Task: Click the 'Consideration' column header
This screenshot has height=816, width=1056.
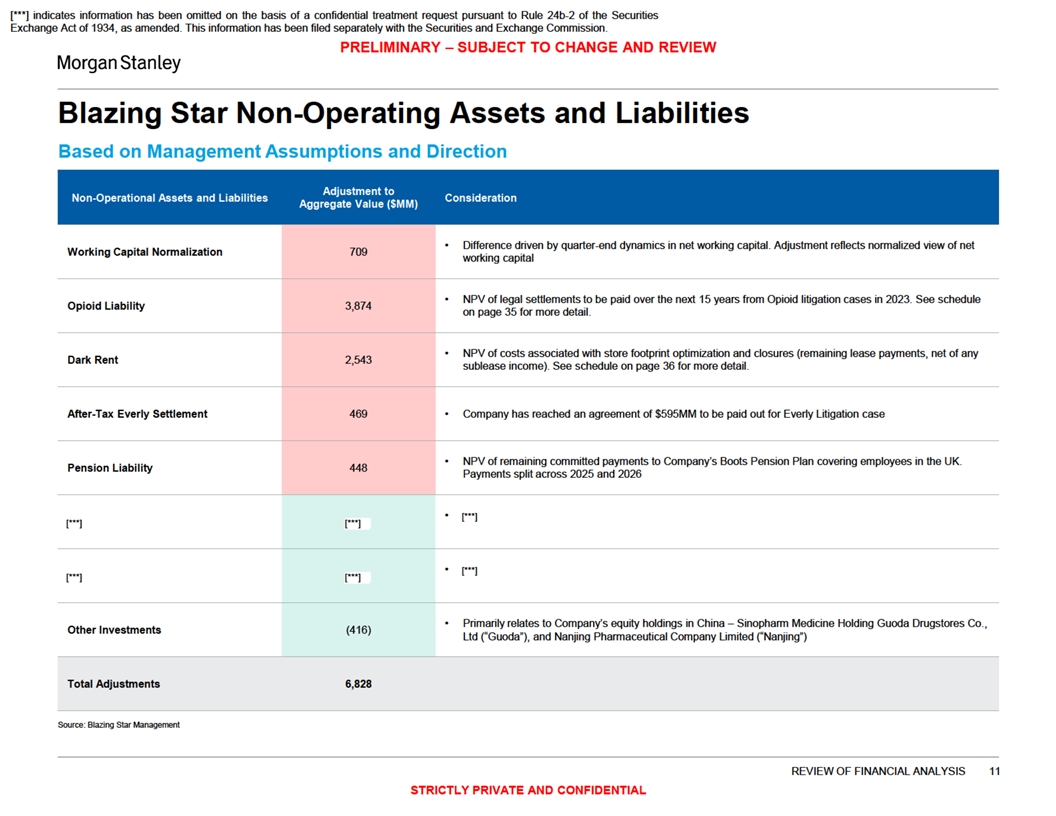Action: coord(480,198)
